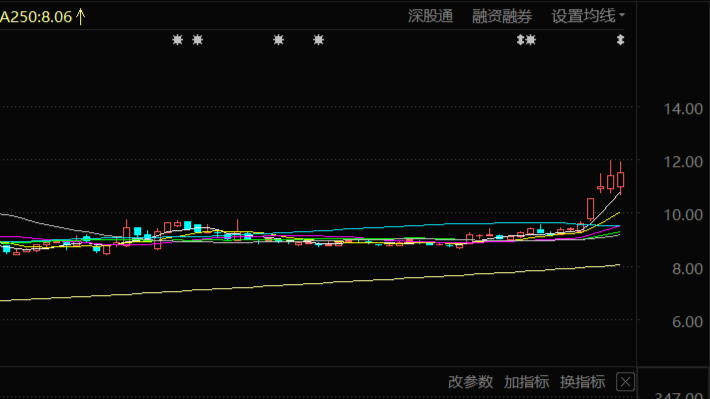Image resolution: width=710 pixels, height=399 pixels.
Task: Click the rightmost diamond marker above latest candles
Action: (620, 40)
